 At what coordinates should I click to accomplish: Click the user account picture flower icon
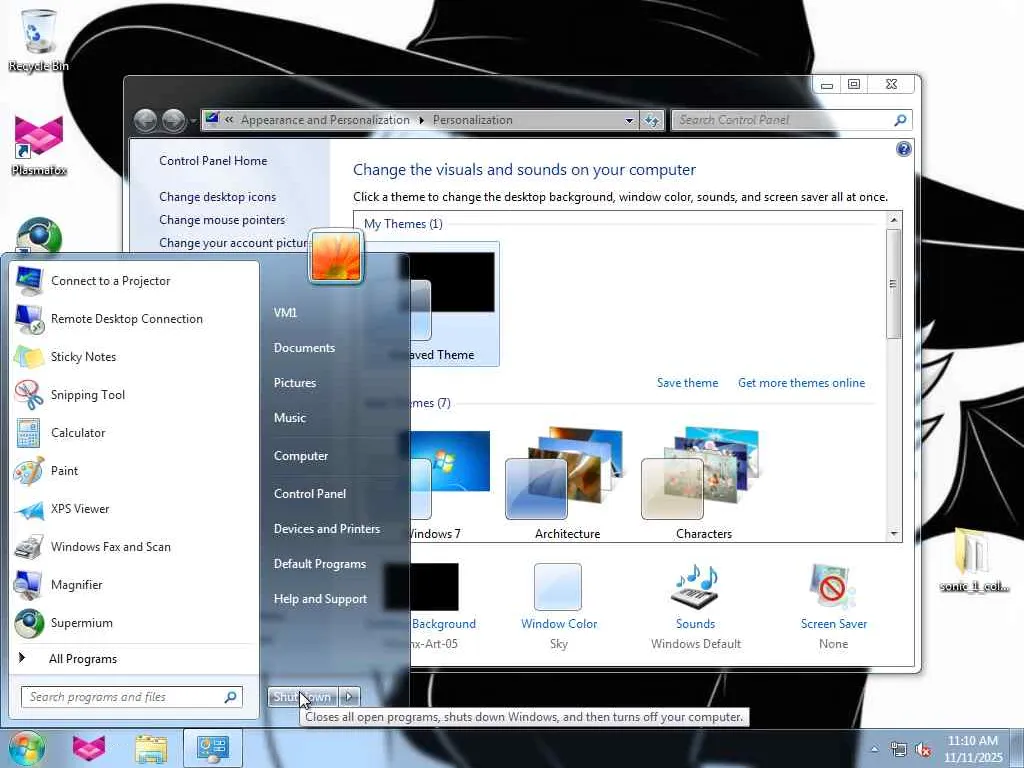click(336, 257)
